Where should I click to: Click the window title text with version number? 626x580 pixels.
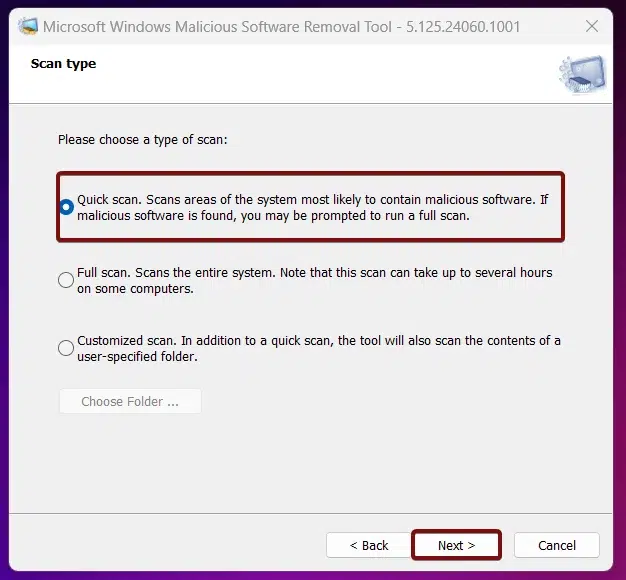[281, 27]
